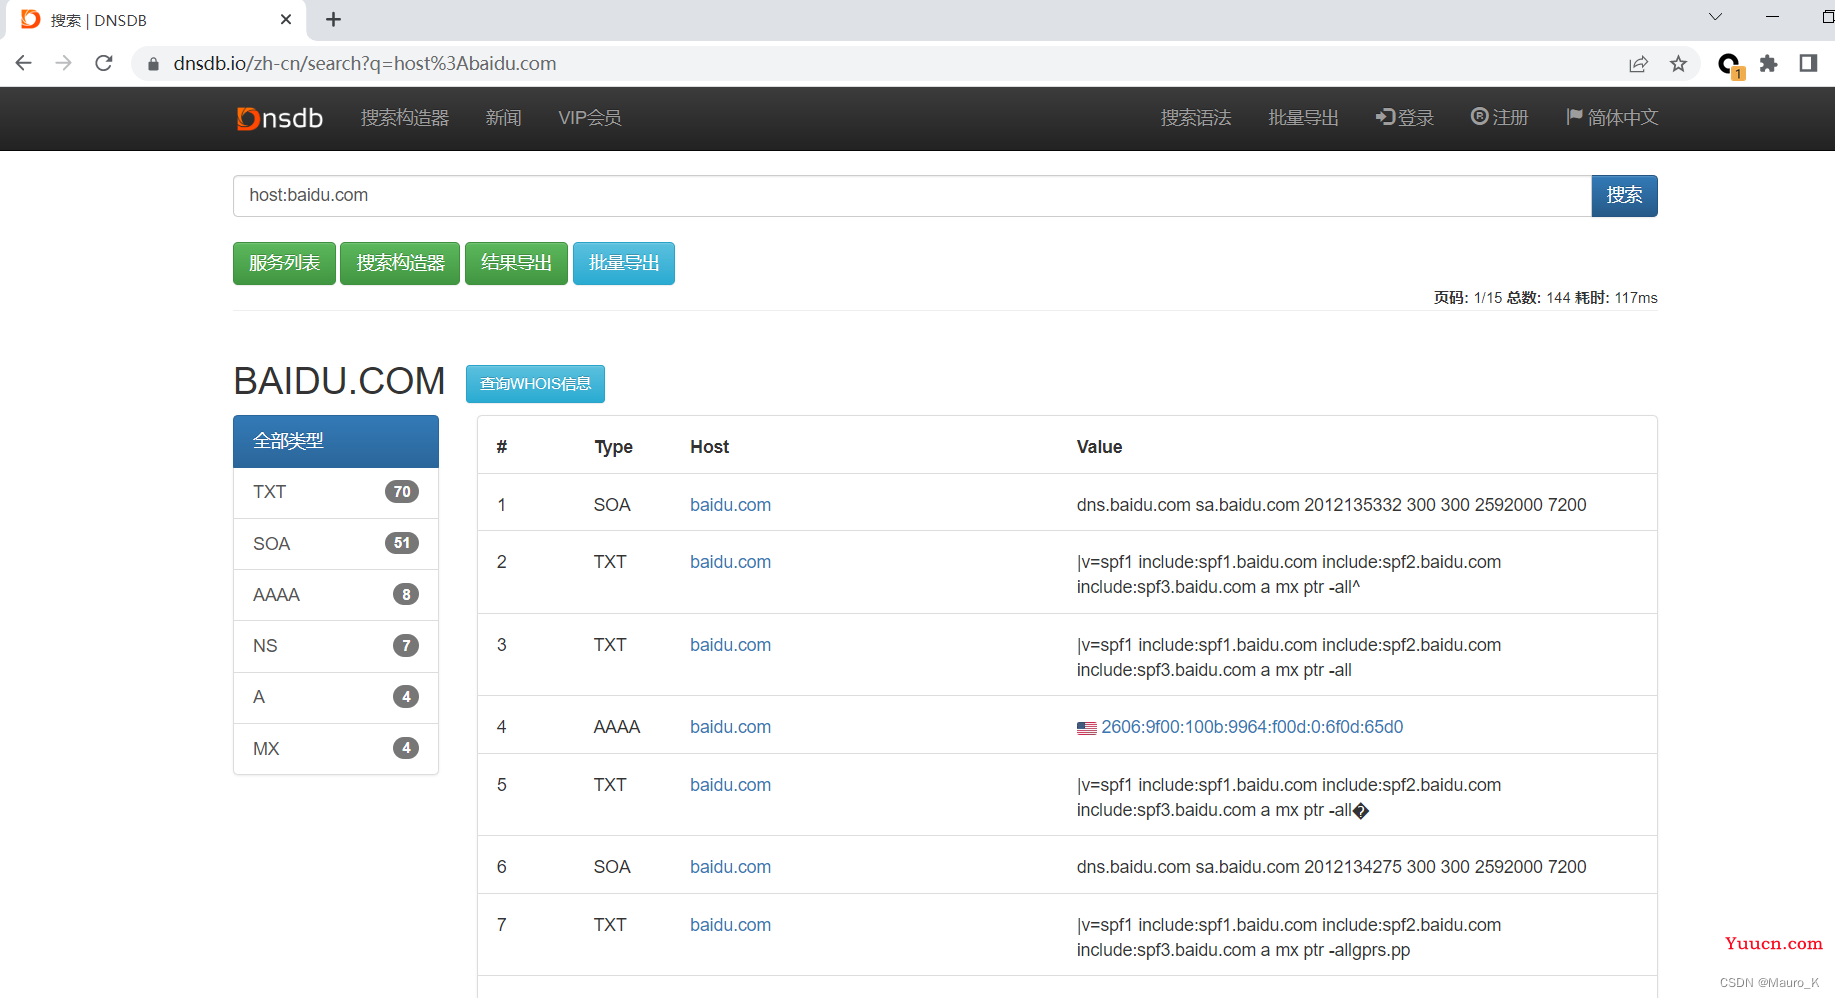Bookmark this page with the star

click(x=1678, y=64)
